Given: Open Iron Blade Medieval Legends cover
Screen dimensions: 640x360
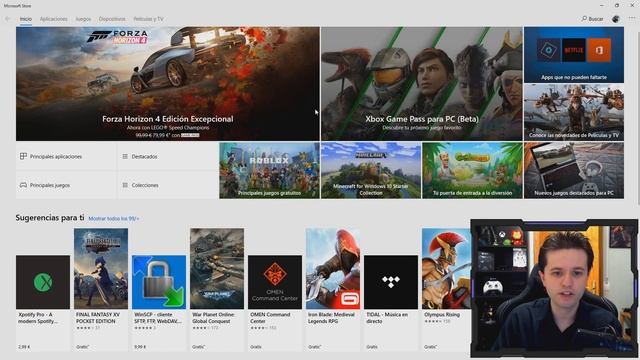Looking at the screenshot, I should (x=333, y=269).
